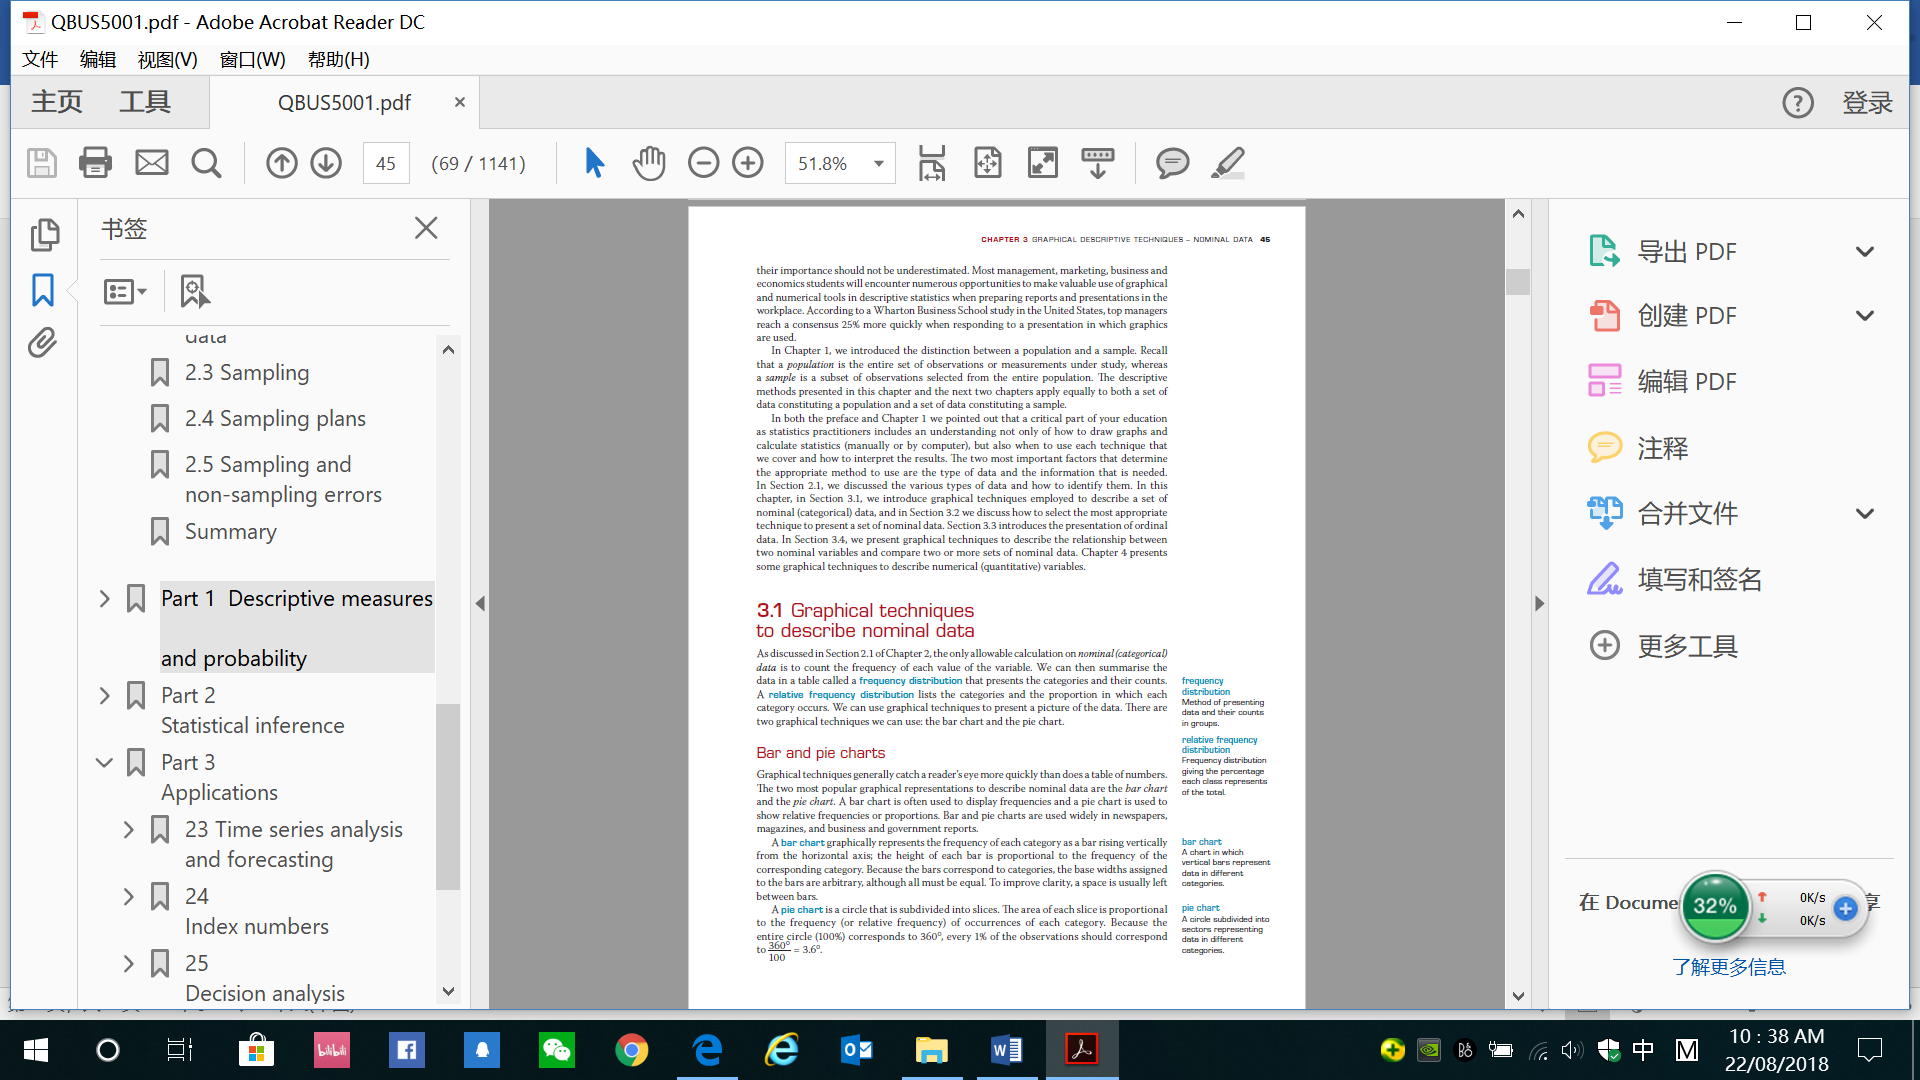Open the Find text magnifier tool
The image size is (1920, 1080).
(206, 163)
